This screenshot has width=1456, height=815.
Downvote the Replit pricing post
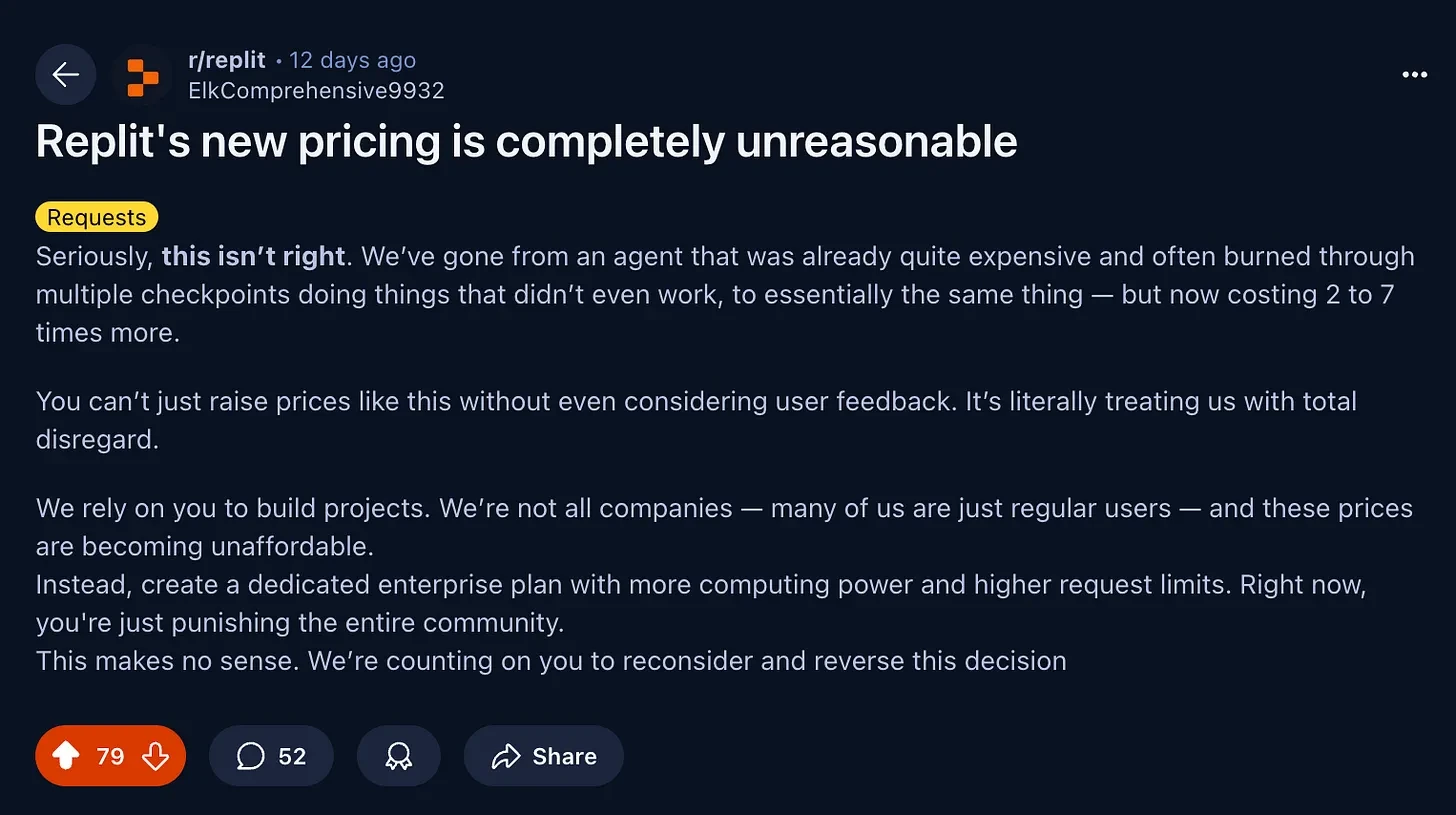click(x=156, y=756)
